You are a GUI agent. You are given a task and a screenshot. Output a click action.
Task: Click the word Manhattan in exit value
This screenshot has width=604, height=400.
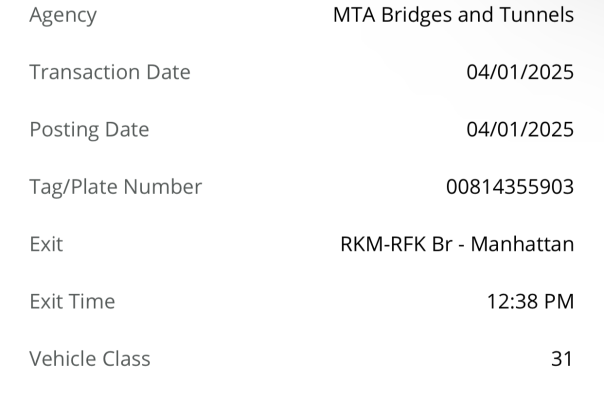click(x=522, y=244)
